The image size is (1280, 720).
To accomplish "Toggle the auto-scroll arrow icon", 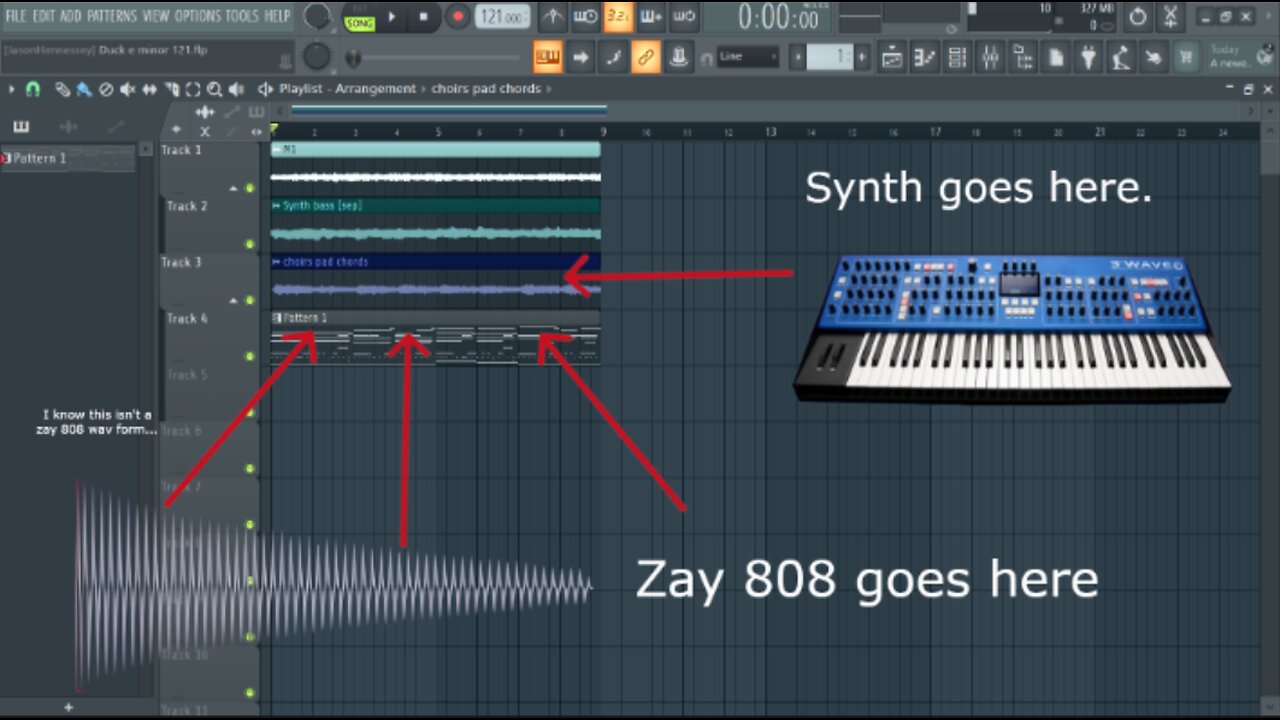I will pos(580,57).
